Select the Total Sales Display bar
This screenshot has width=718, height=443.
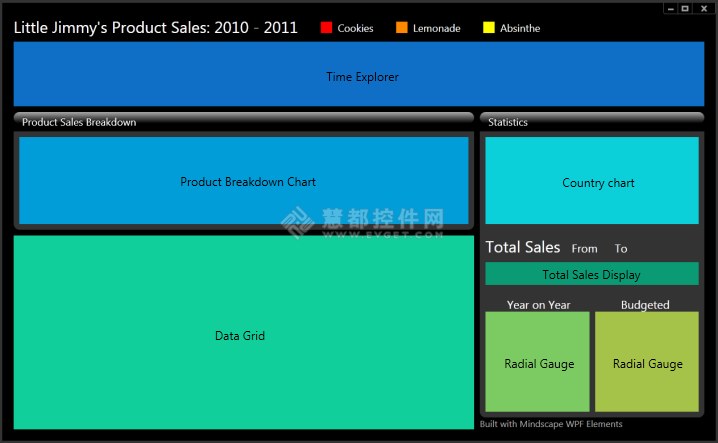592,274
